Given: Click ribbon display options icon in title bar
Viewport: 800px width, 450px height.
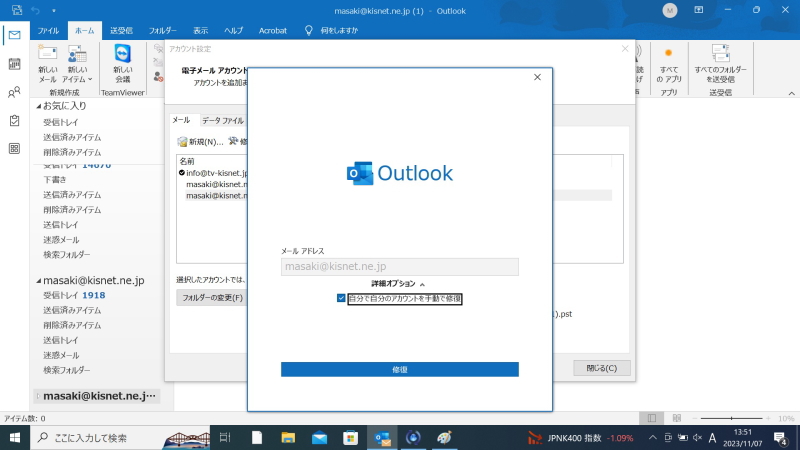Looking at the screenshot, I should click(x=698, y=10).
